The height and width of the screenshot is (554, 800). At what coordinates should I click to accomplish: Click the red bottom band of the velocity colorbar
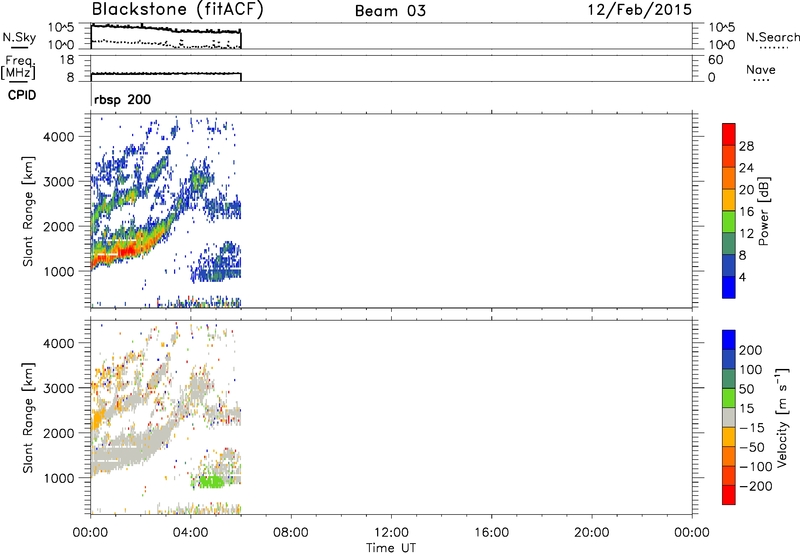pos(729,495)
